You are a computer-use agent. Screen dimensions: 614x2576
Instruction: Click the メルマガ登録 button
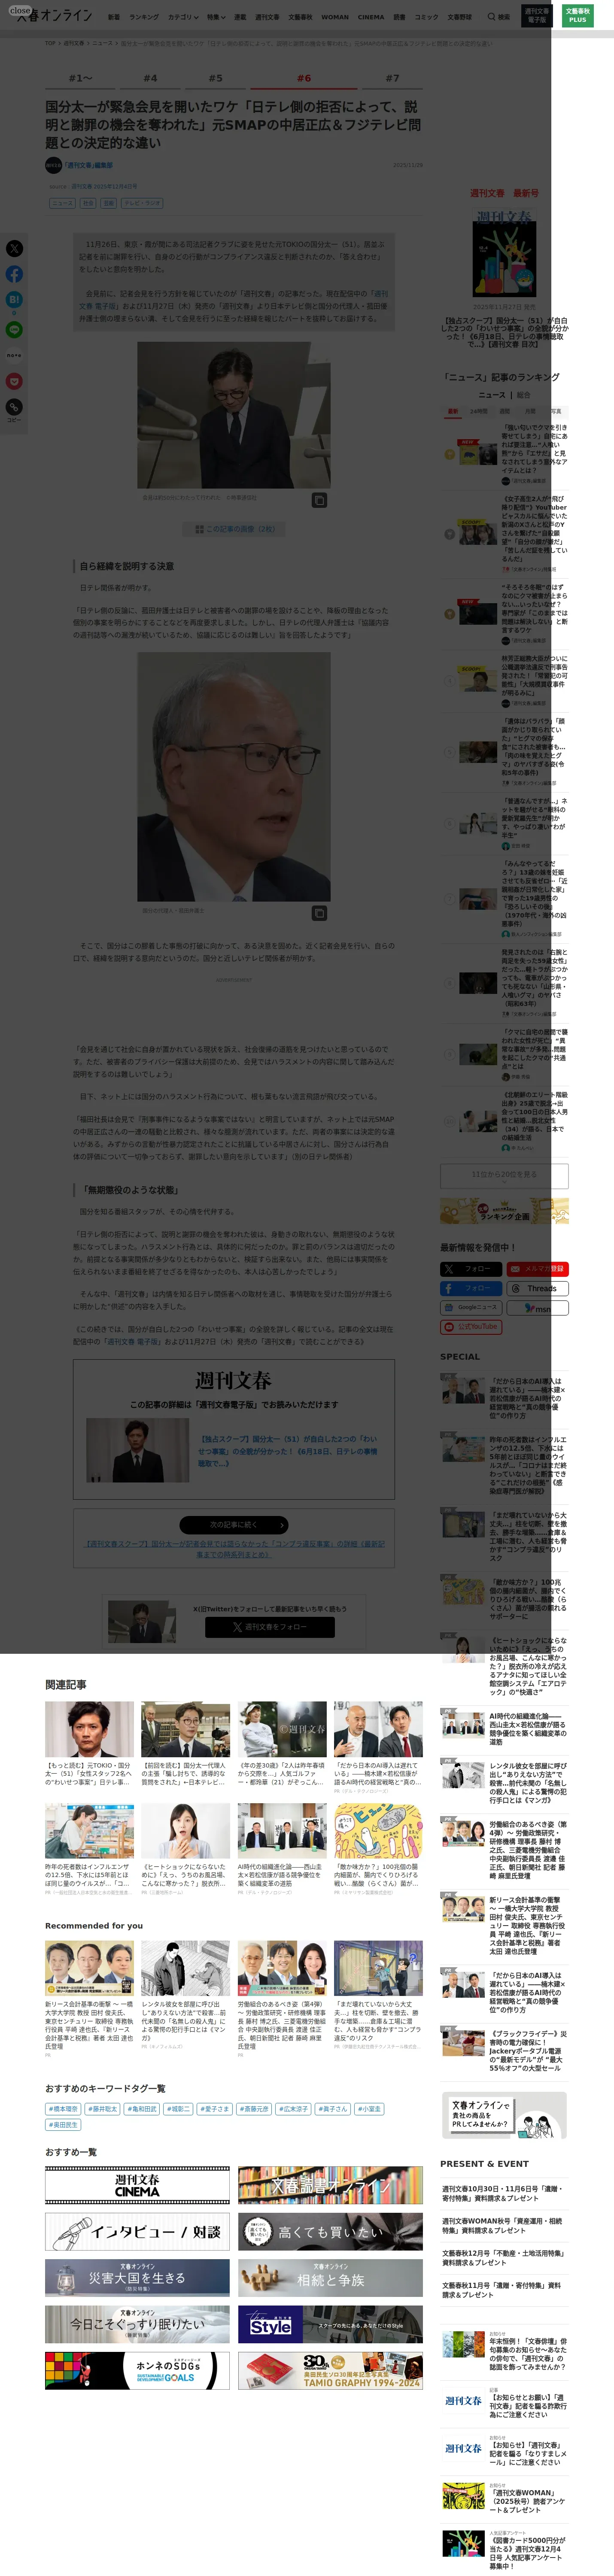click(537, 1269)
